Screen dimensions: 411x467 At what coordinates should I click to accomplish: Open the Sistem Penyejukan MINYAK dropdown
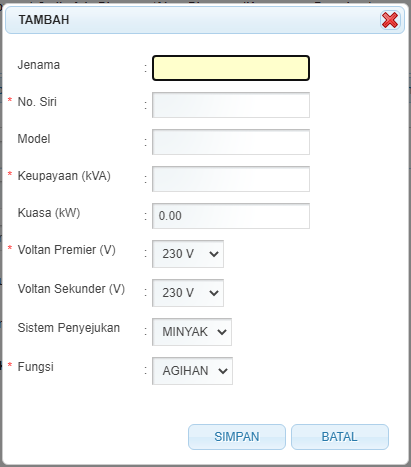tap(192, 332)
